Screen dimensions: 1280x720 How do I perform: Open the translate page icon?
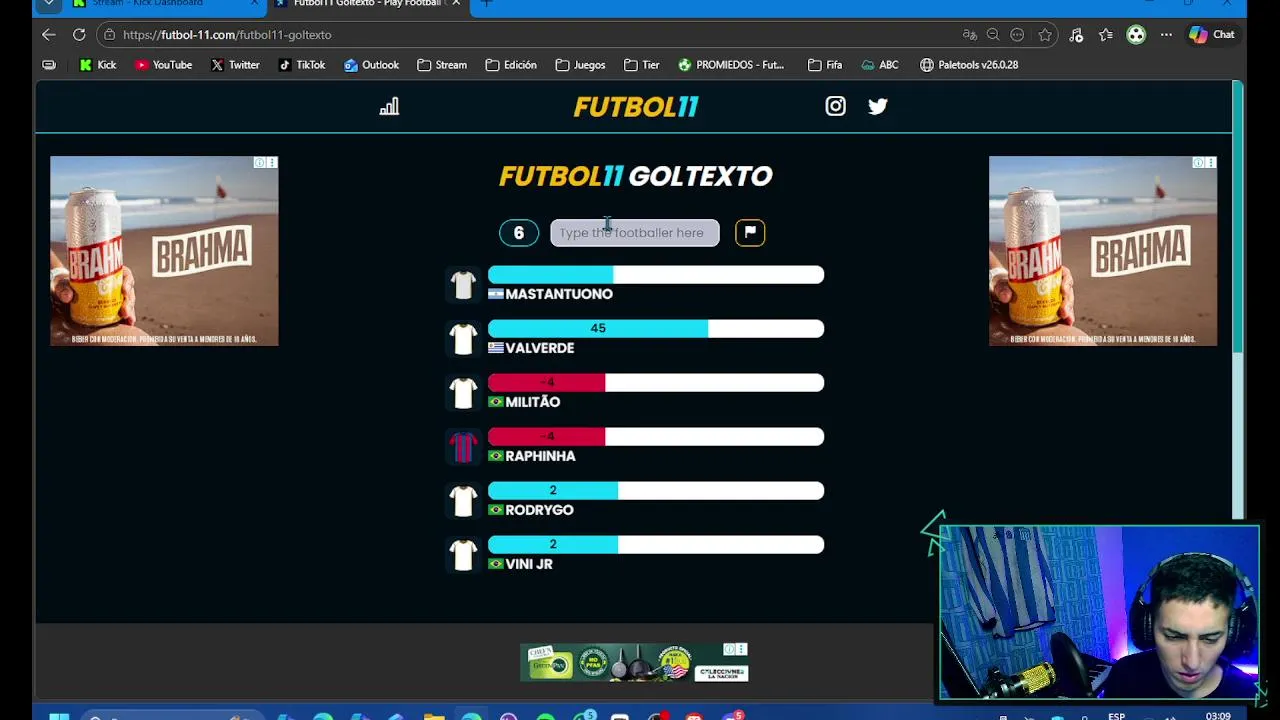point(969,34)
